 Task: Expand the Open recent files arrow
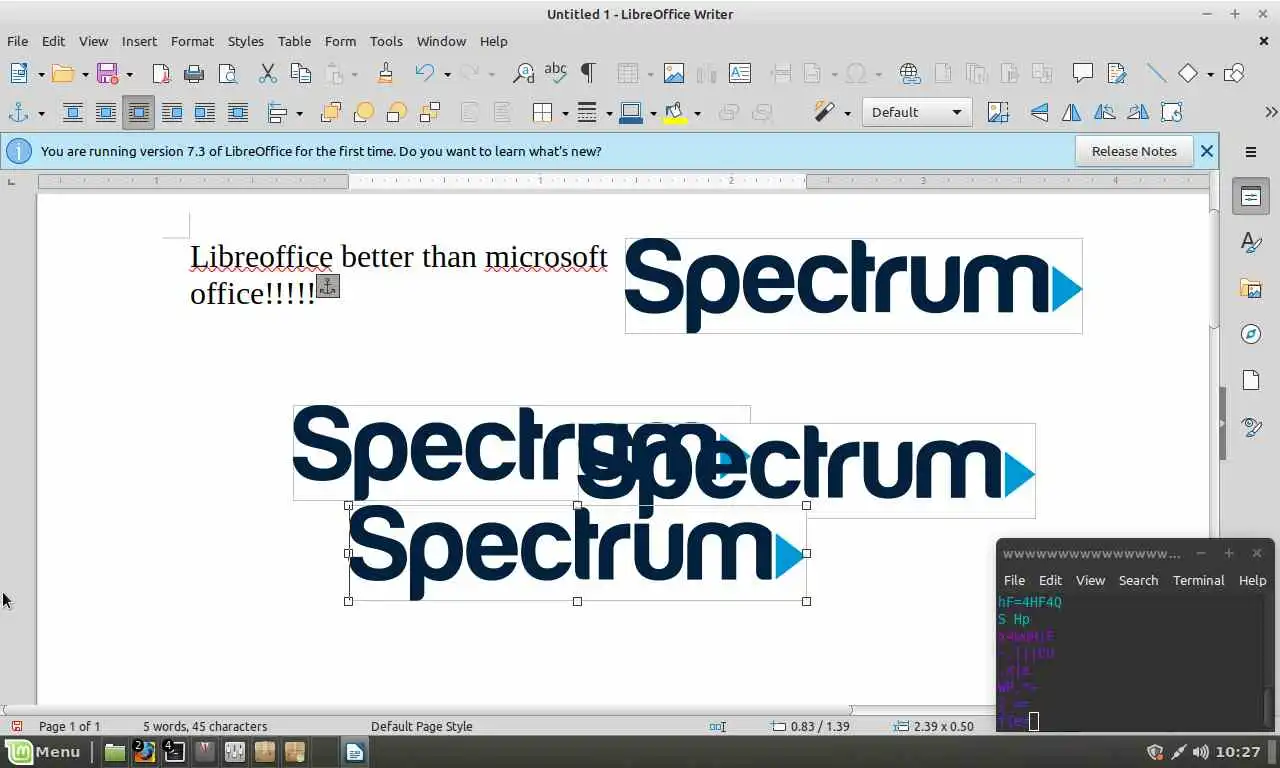point(85,74)
